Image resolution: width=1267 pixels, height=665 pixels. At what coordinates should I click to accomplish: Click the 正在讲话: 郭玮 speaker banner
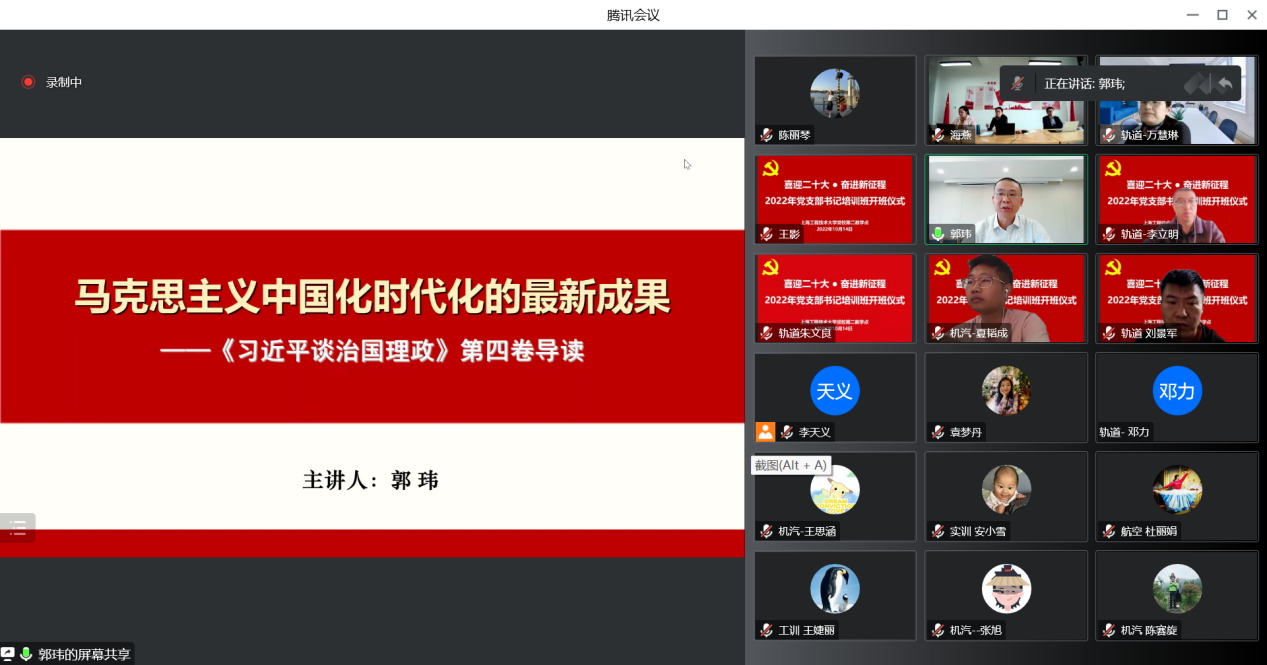1084,83
